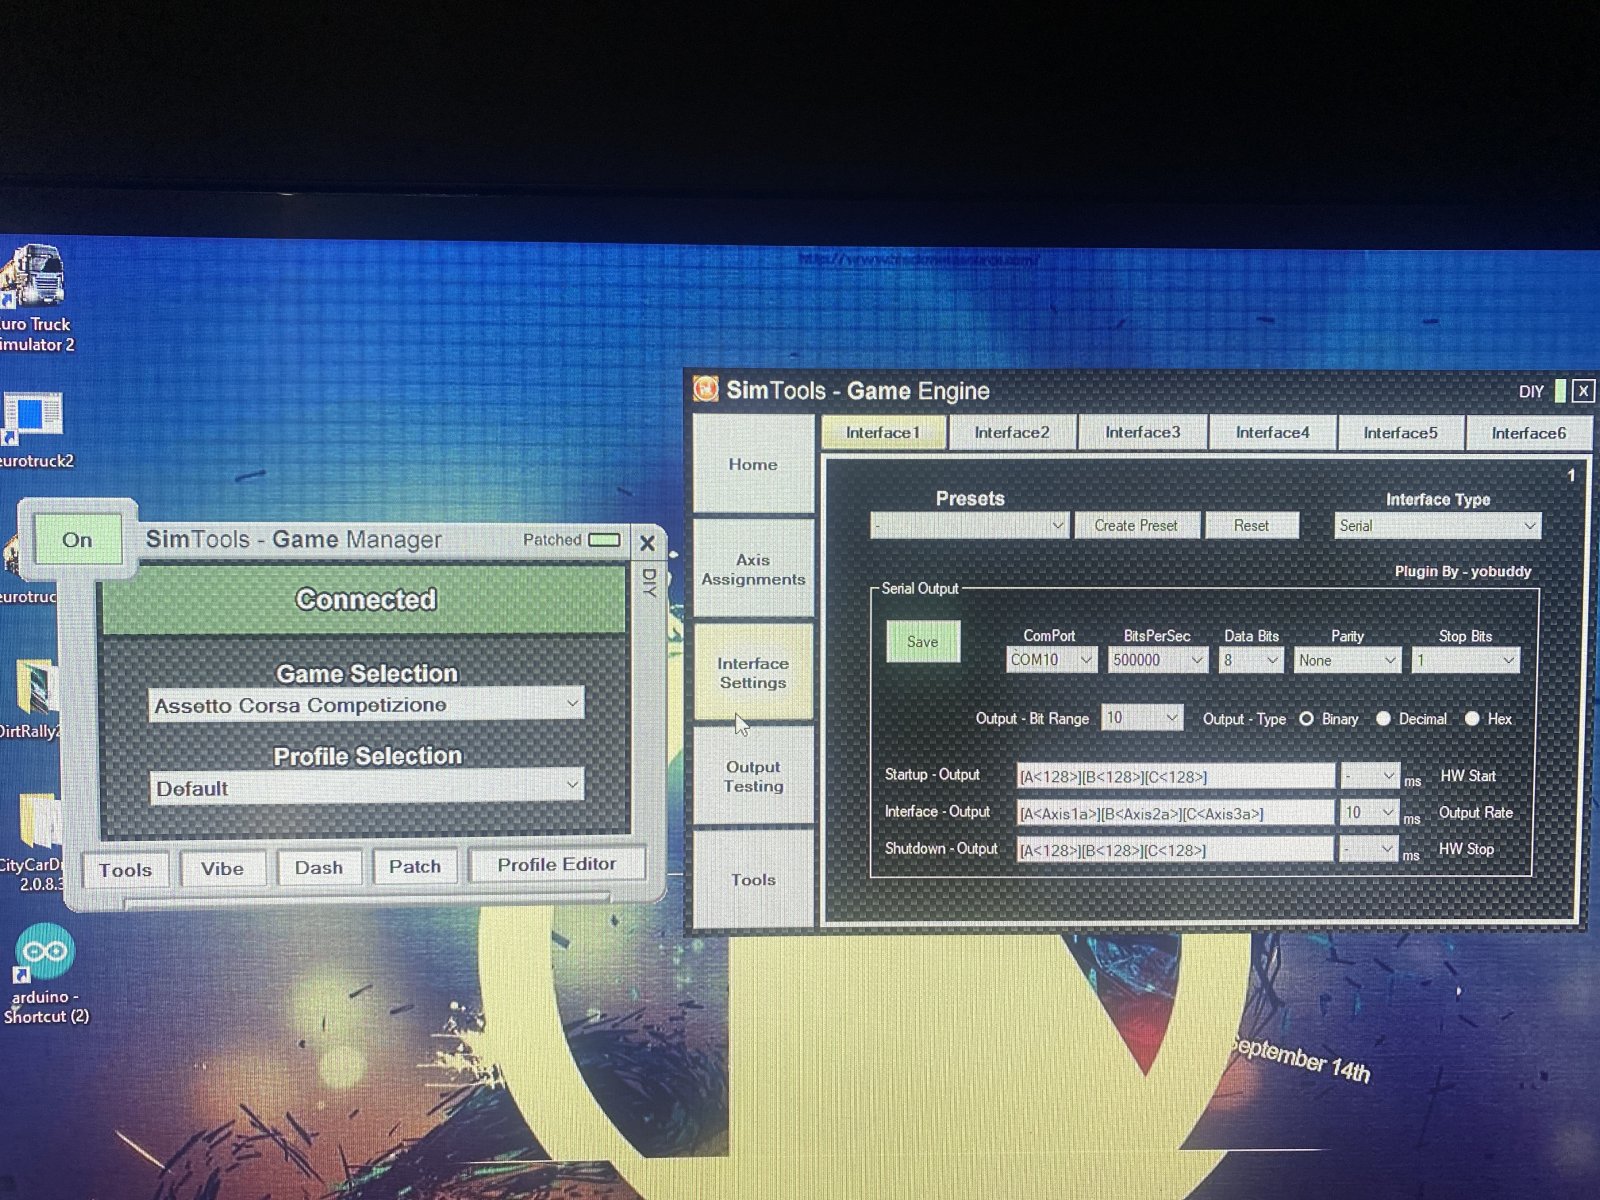Open Game Selection dropdown showing Assetto Corsa Competizione
The width and height of the screenshot is (1600, 1200).
pos(366,705)
